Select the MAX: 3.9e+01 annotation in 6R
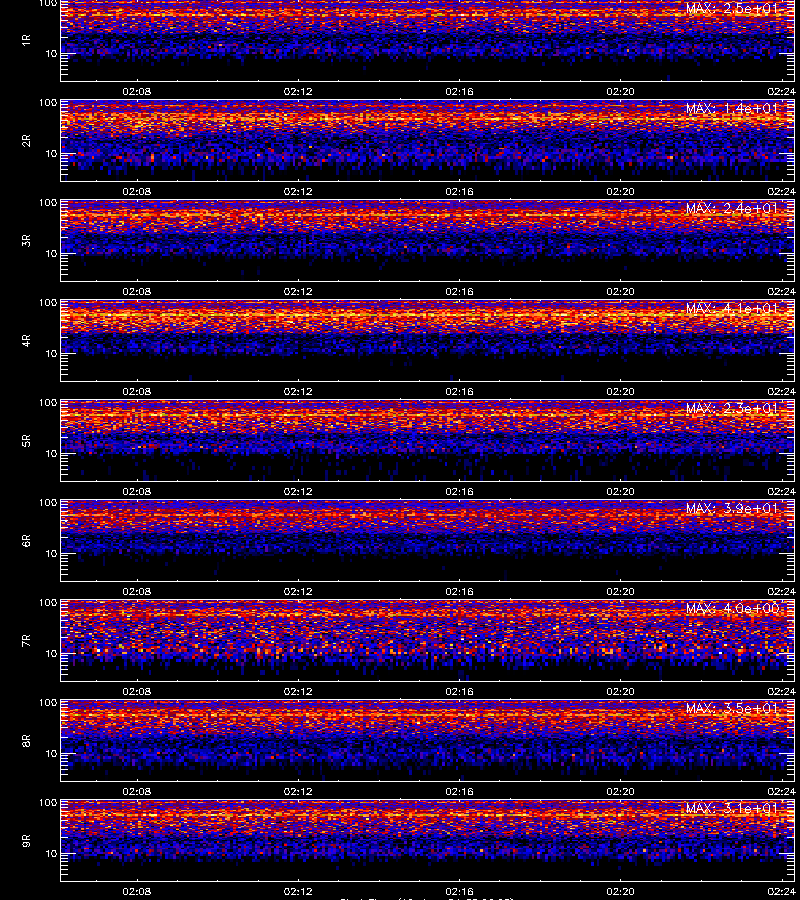This screenshot has height=900, width=800. (x=732, y=509)
